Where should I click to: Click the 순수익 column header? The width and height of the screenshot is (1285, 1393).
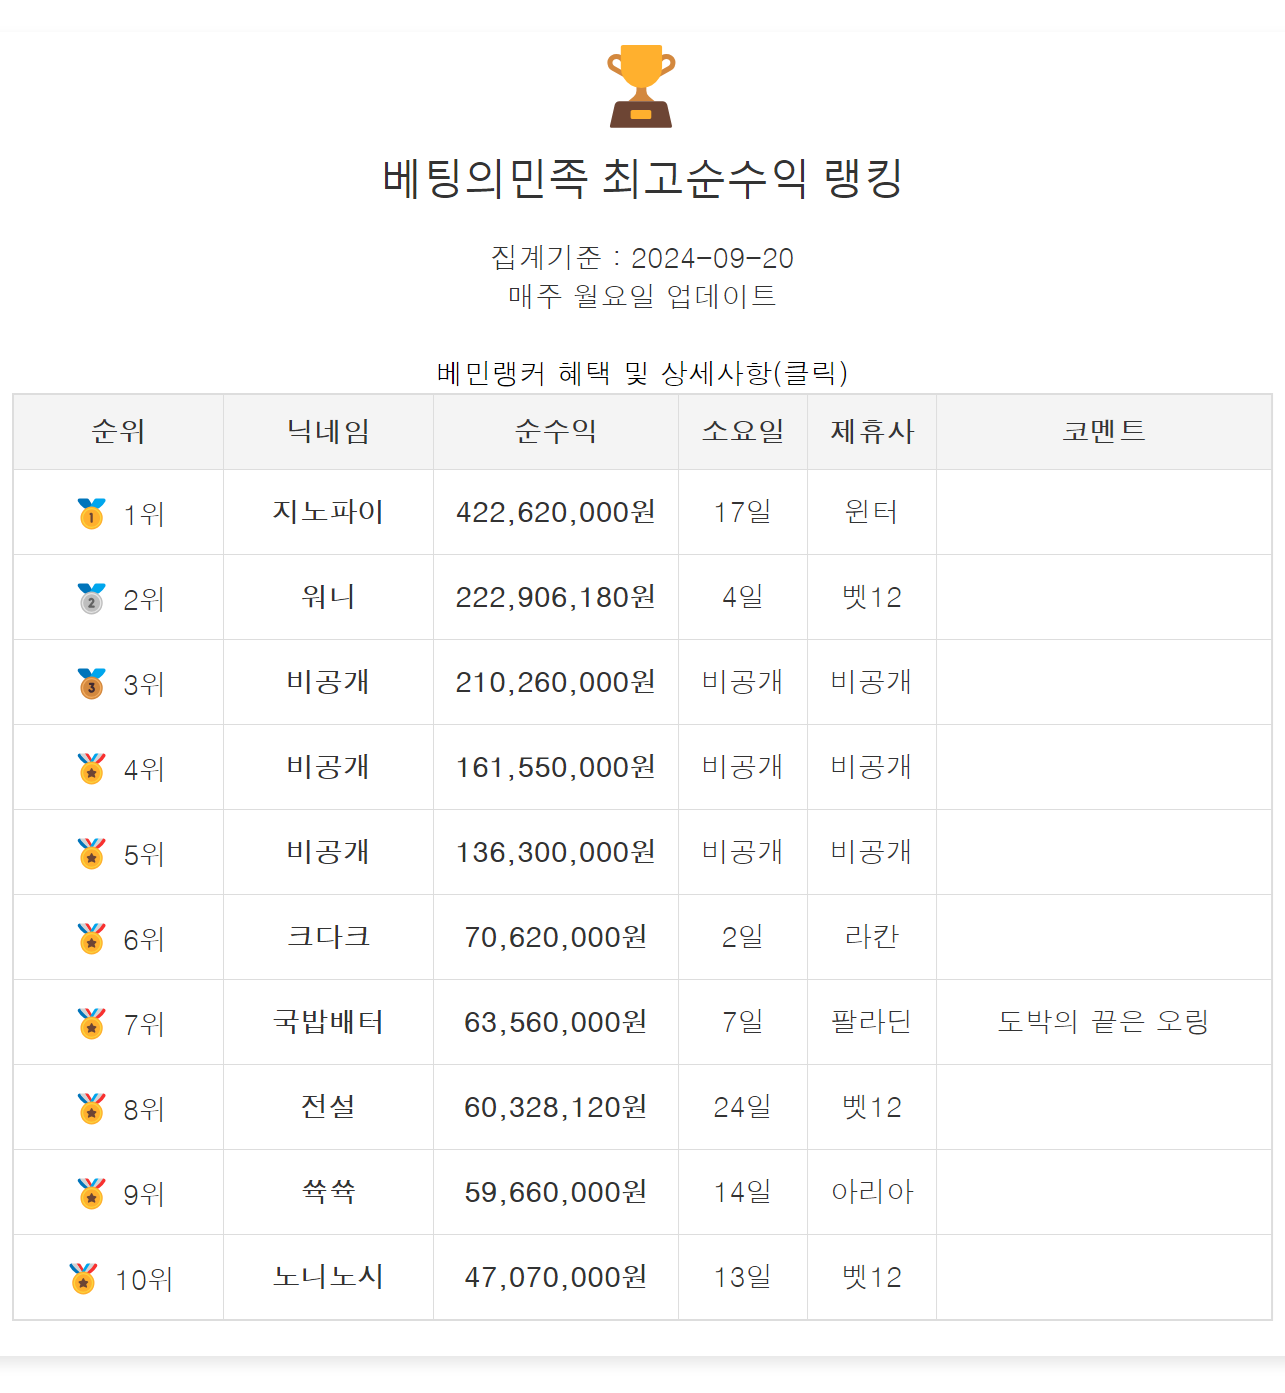[555, 431]
